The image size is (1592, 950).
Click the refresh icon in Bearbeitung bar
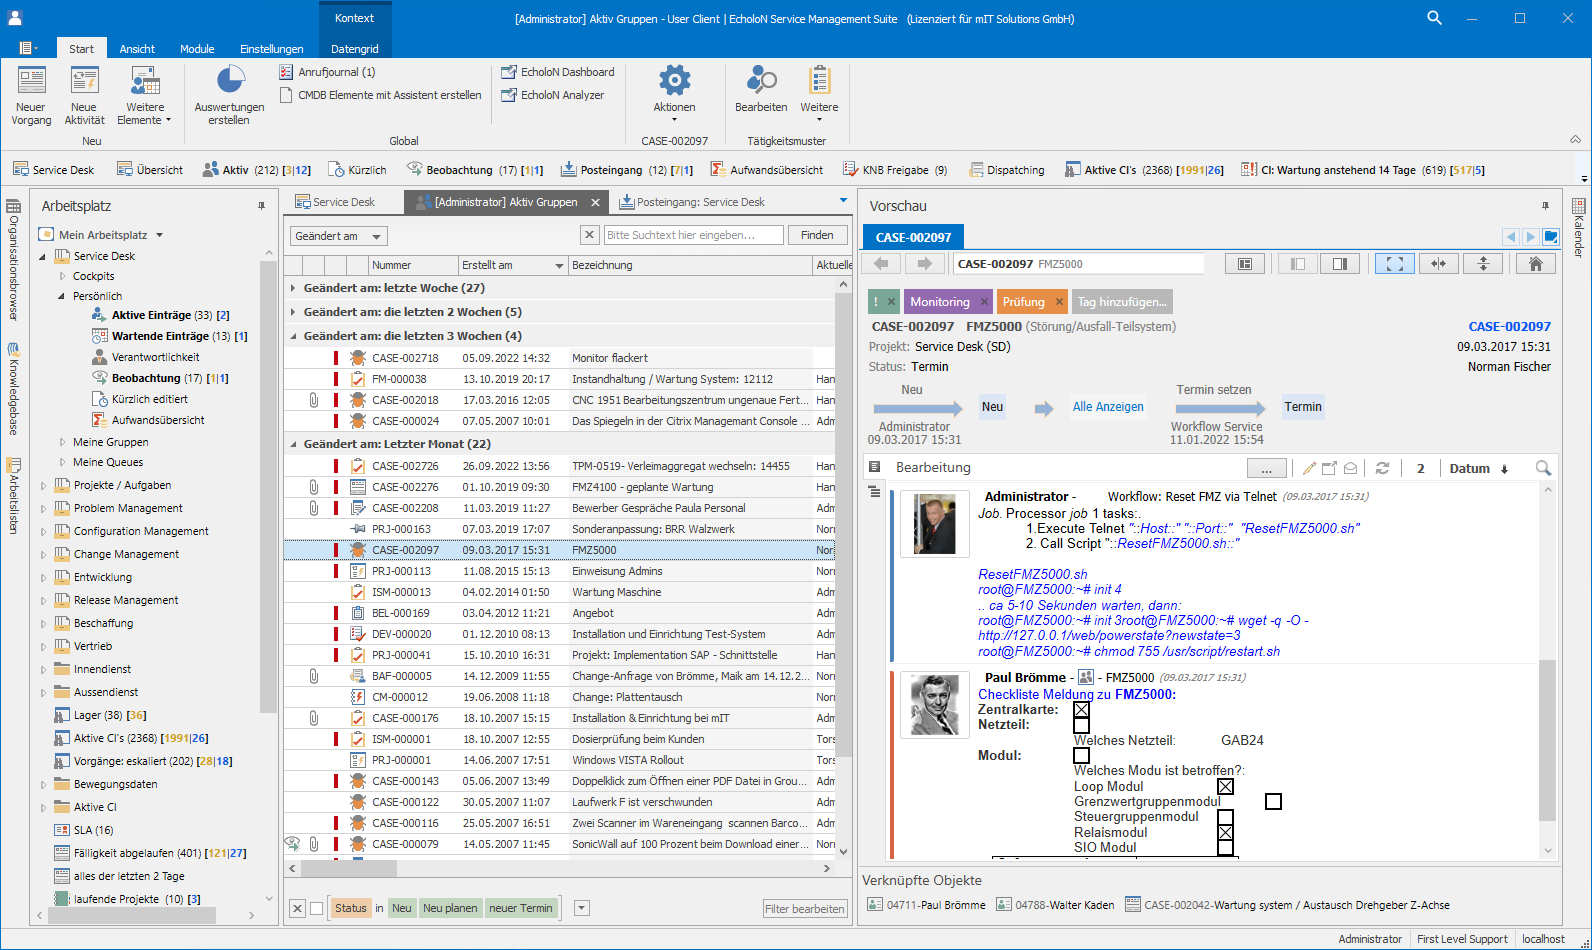point(1382,468)
